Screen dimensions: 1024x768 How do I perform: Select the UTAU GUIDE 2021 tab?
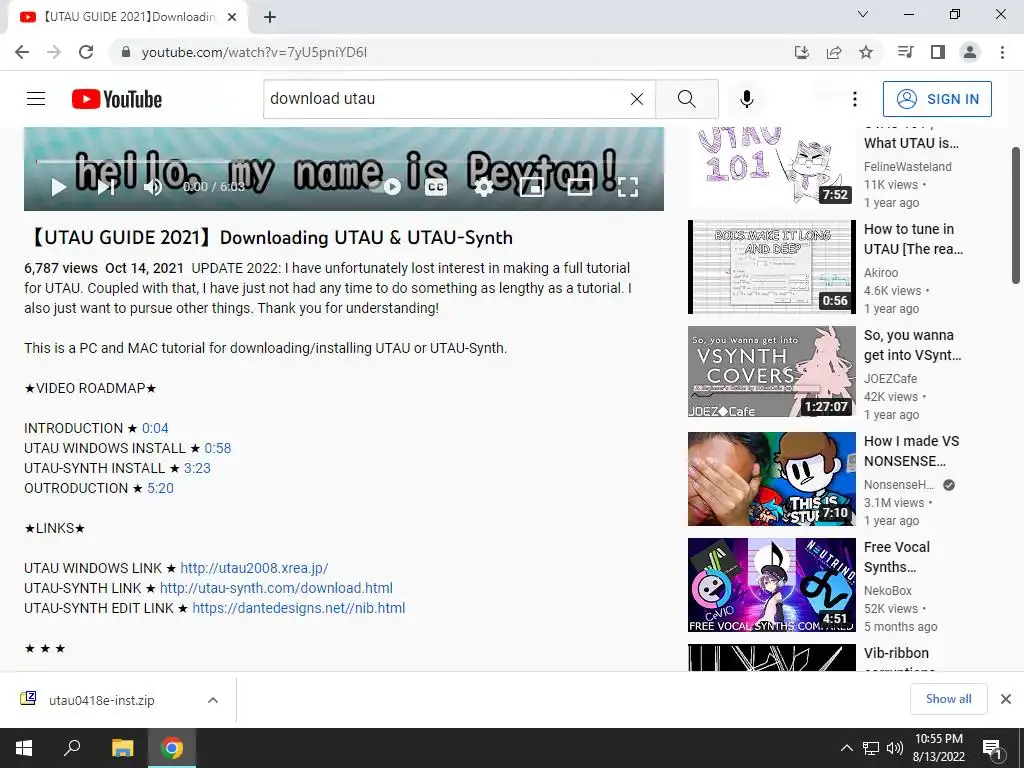[128, 17]
